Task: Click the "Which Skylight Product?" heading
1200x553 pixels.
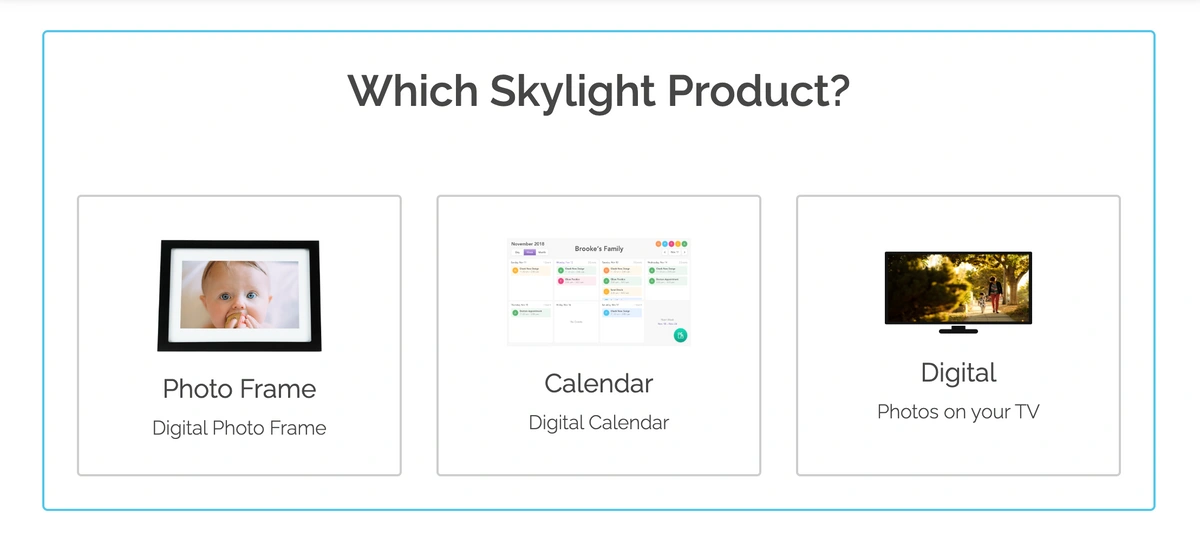Action: [598, 91]
